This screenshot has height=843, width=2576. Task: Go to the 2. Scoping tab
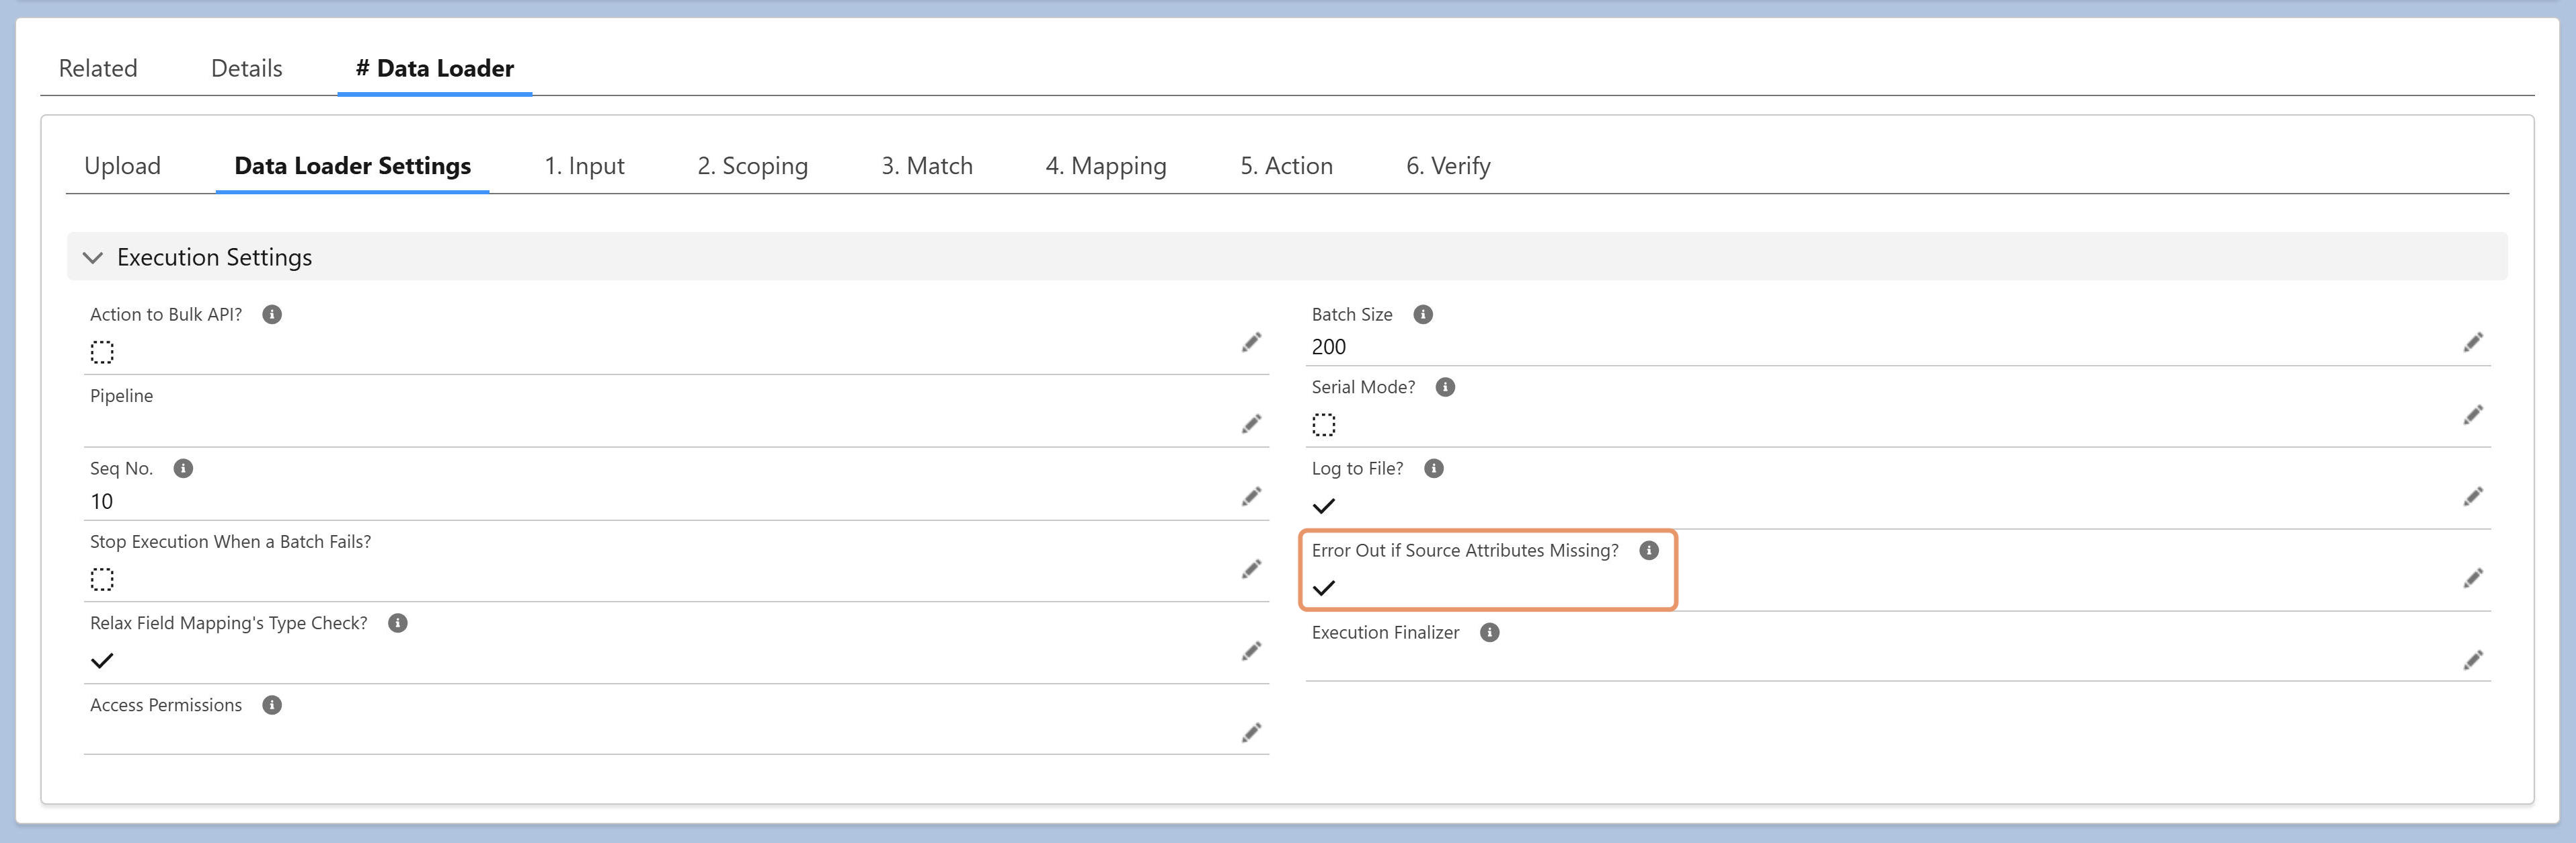point(752,166)
